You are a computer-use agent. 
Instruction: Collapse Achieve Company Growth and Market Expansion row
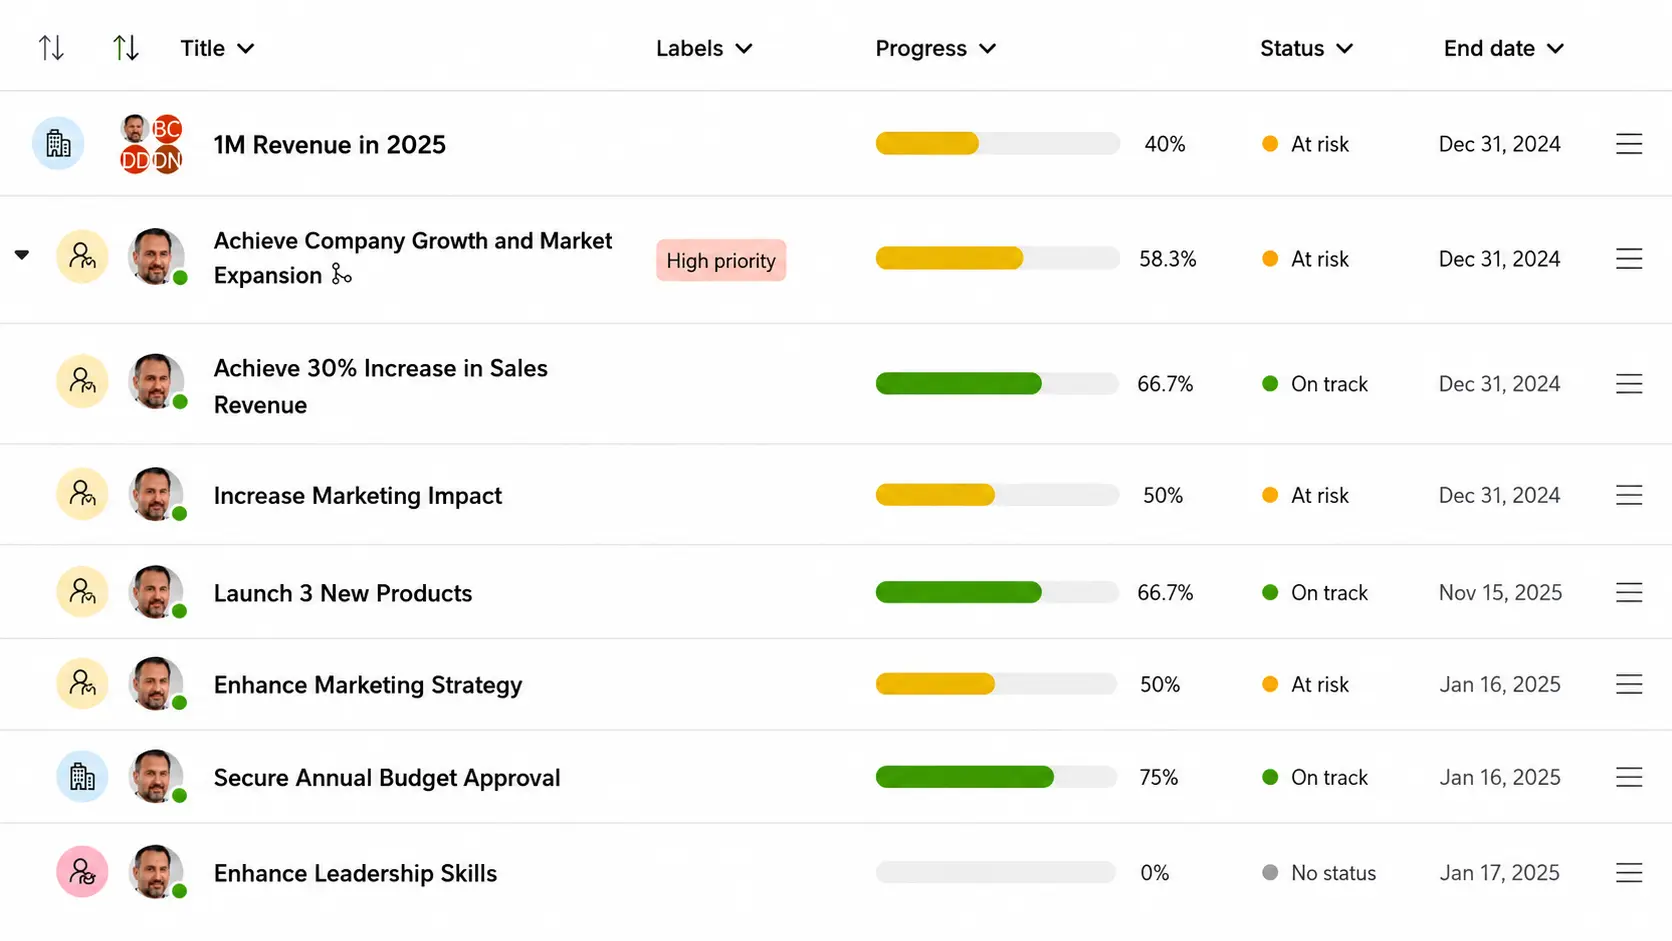point(22,255)
